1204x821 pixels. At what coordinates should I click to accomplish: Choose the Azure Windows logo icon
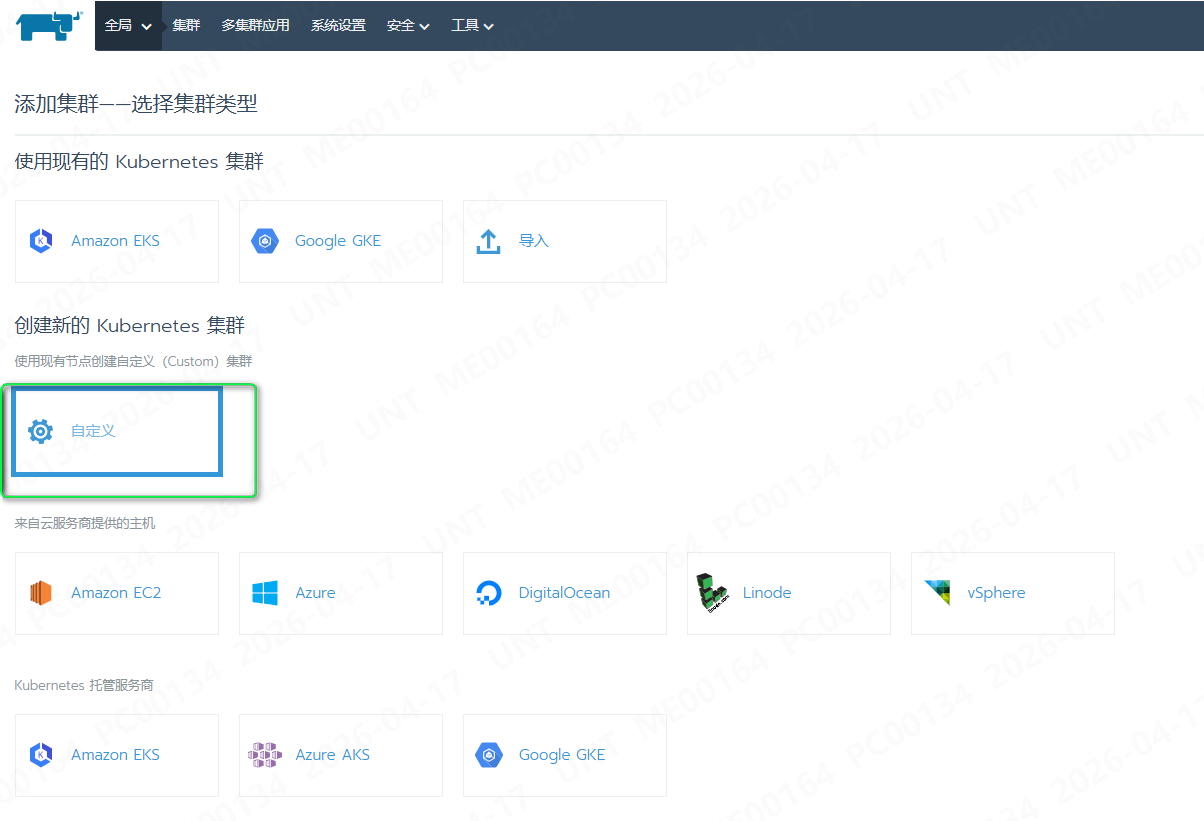pyautogui.click(x=265, y=593)
